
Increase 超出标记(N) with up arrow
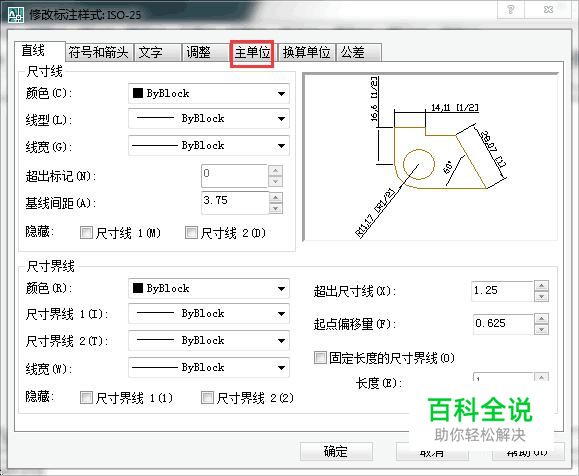click(275, 170)
